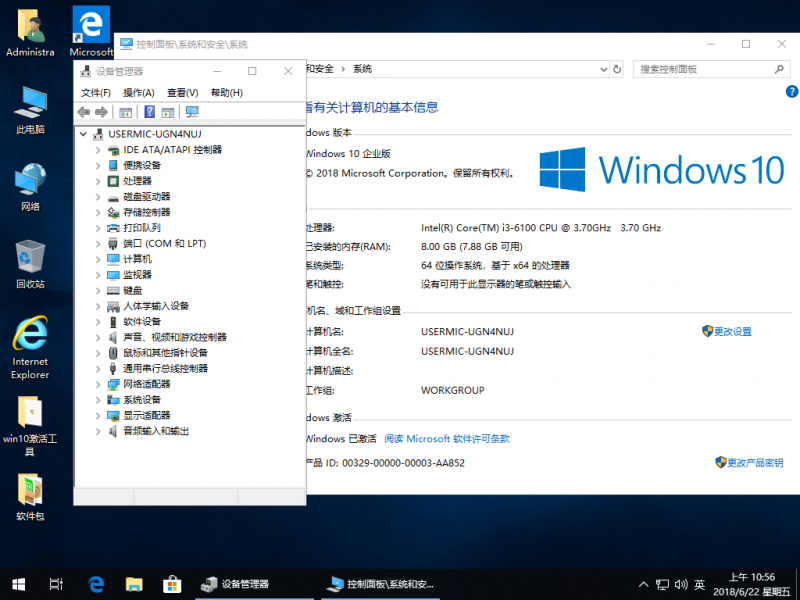Select the IDE ATA/ATAPI 控制器 device icon
Screen dimensions: 800x600
113,150
